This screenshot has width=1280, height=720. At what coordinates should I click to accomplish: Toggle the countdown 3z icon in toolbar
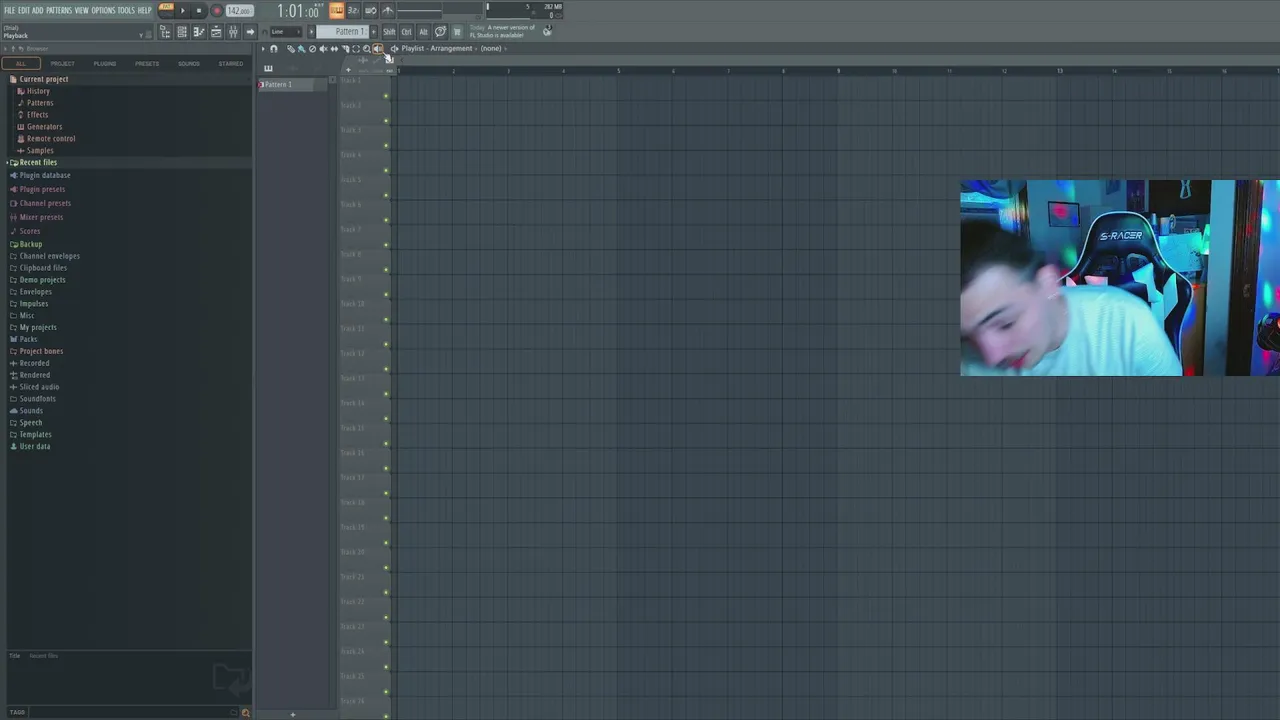tap(353, 10)
